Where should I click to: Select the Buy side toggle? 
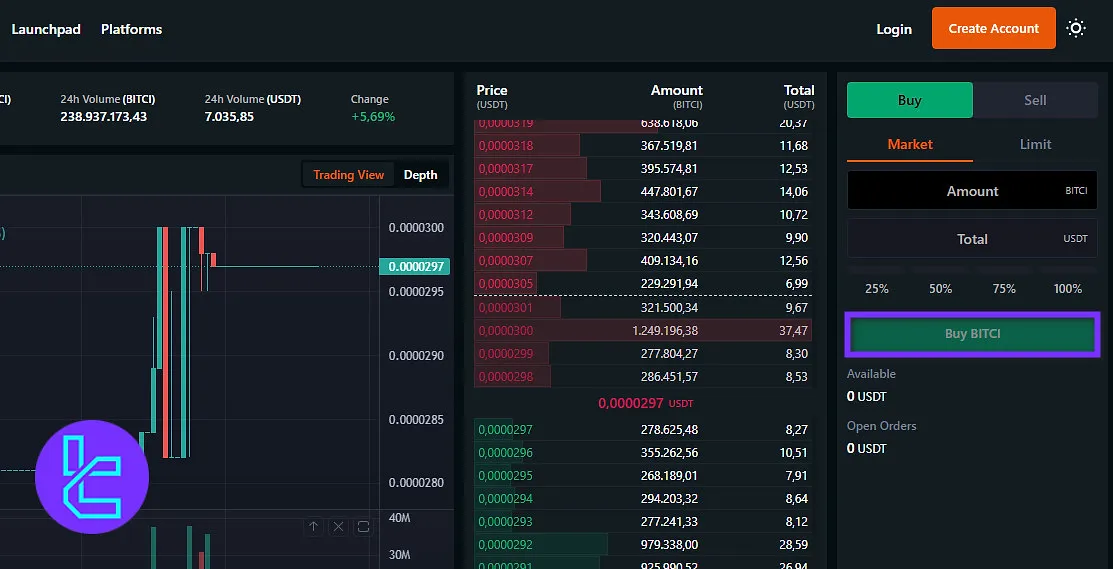tap(909, 100)
